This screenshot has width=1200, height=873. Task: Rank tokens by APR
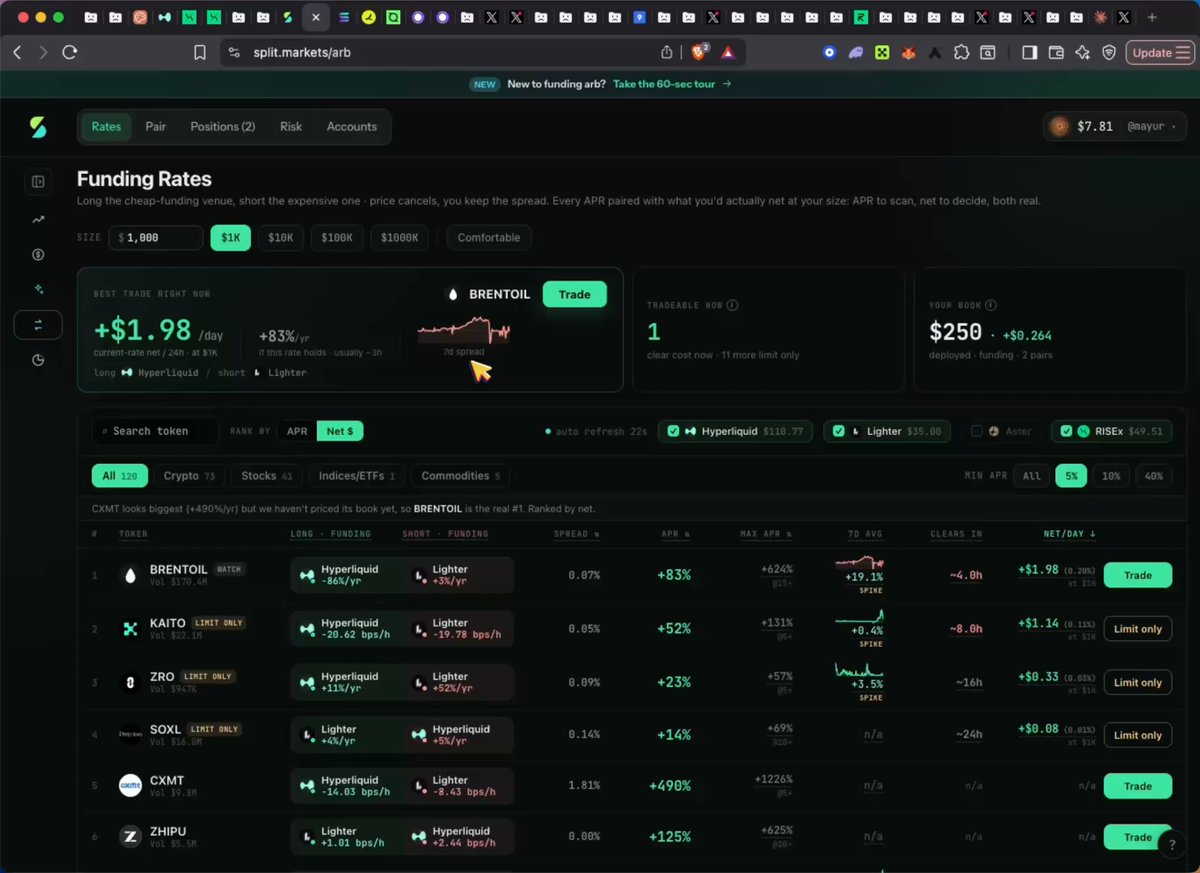pyautogui.click(x=297, y=431)
